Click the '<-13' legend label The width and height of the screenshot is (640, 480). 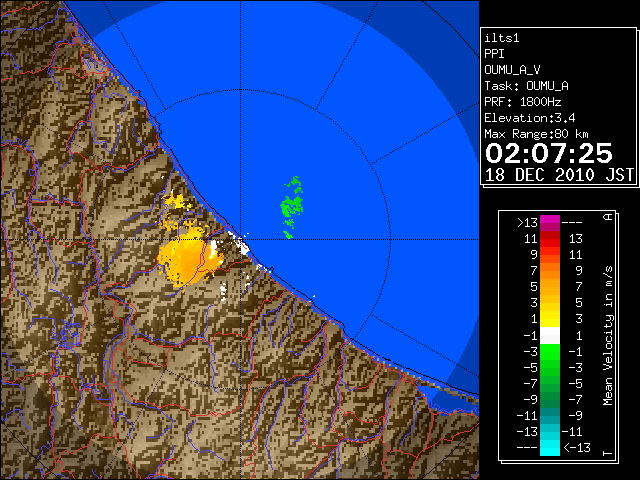pyautogui.click(x=577, y=448)
